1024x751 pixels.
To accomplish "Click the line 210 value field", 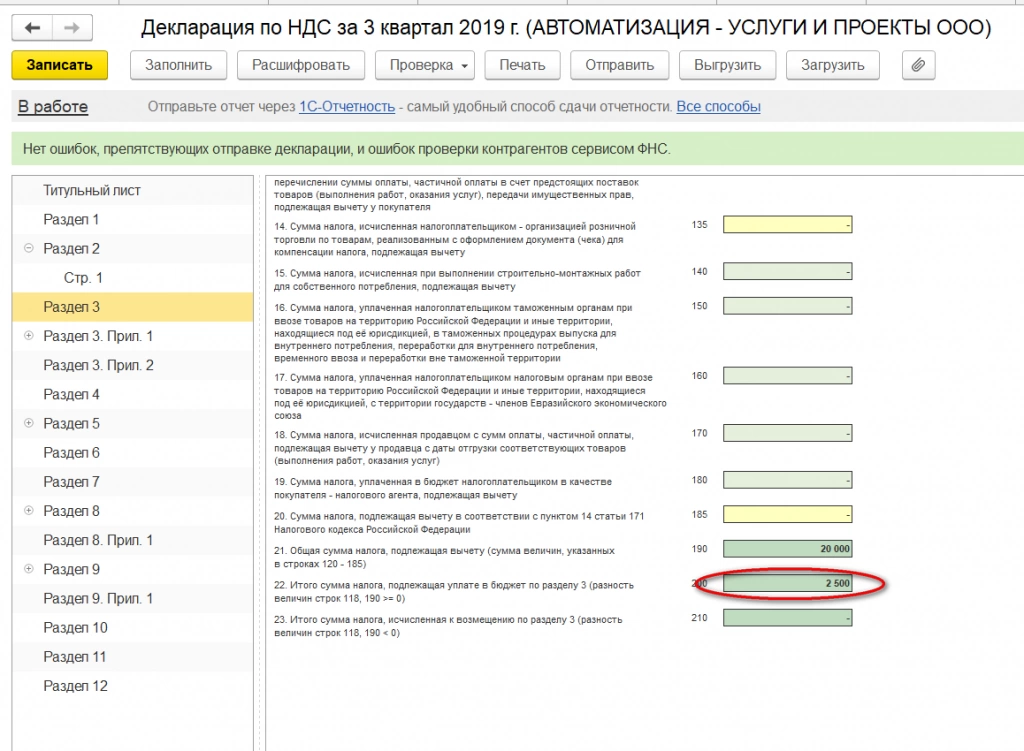I will [788, 618].
